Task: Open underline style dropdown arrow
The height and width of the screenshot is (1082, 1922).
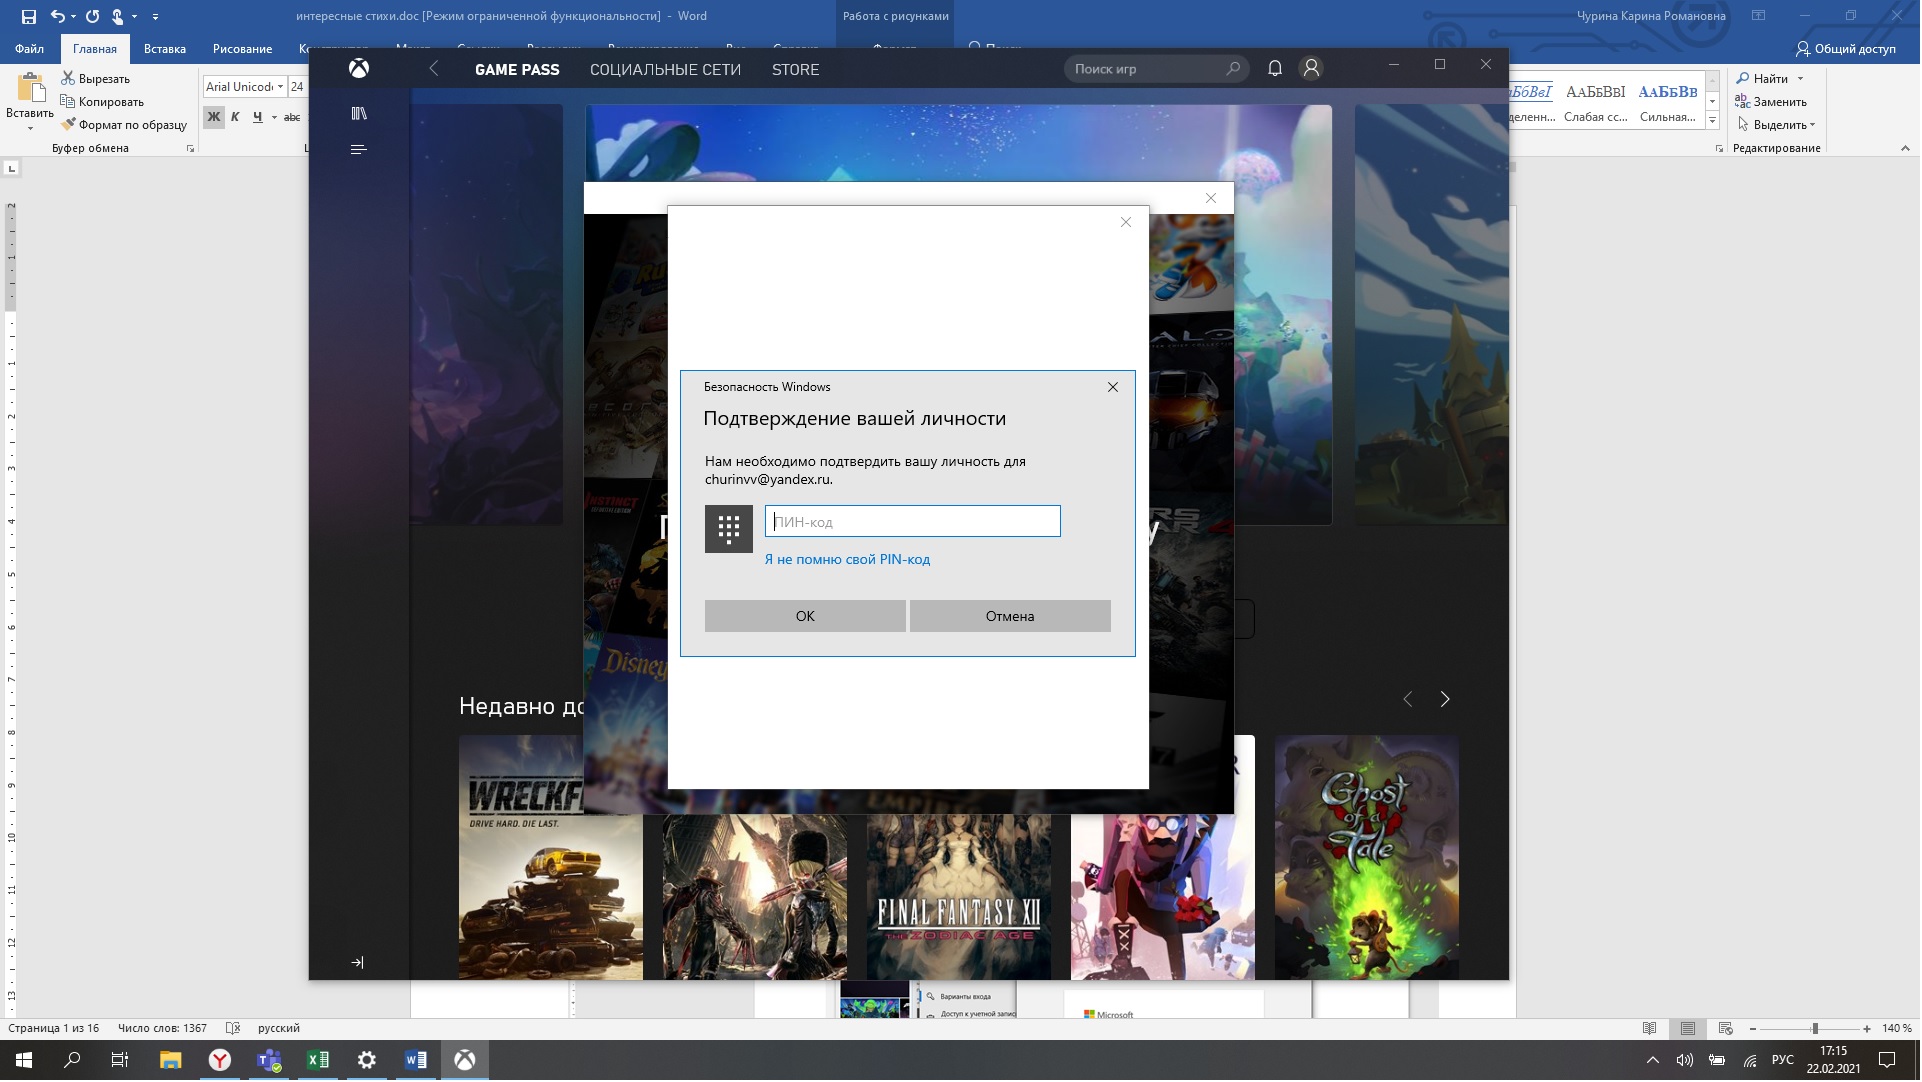Action: point(275,118)
